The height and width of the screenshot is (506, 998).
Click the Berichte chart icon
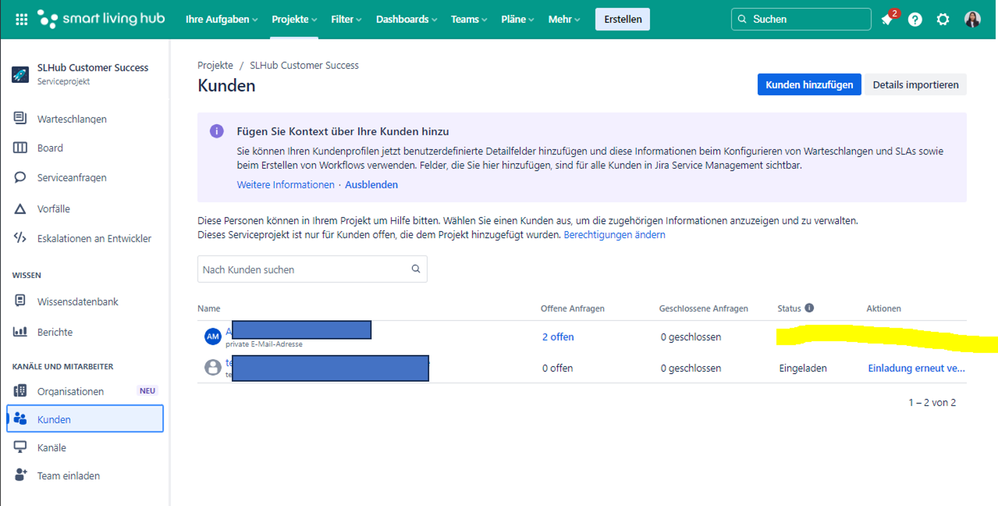click(x=20, y=332)
